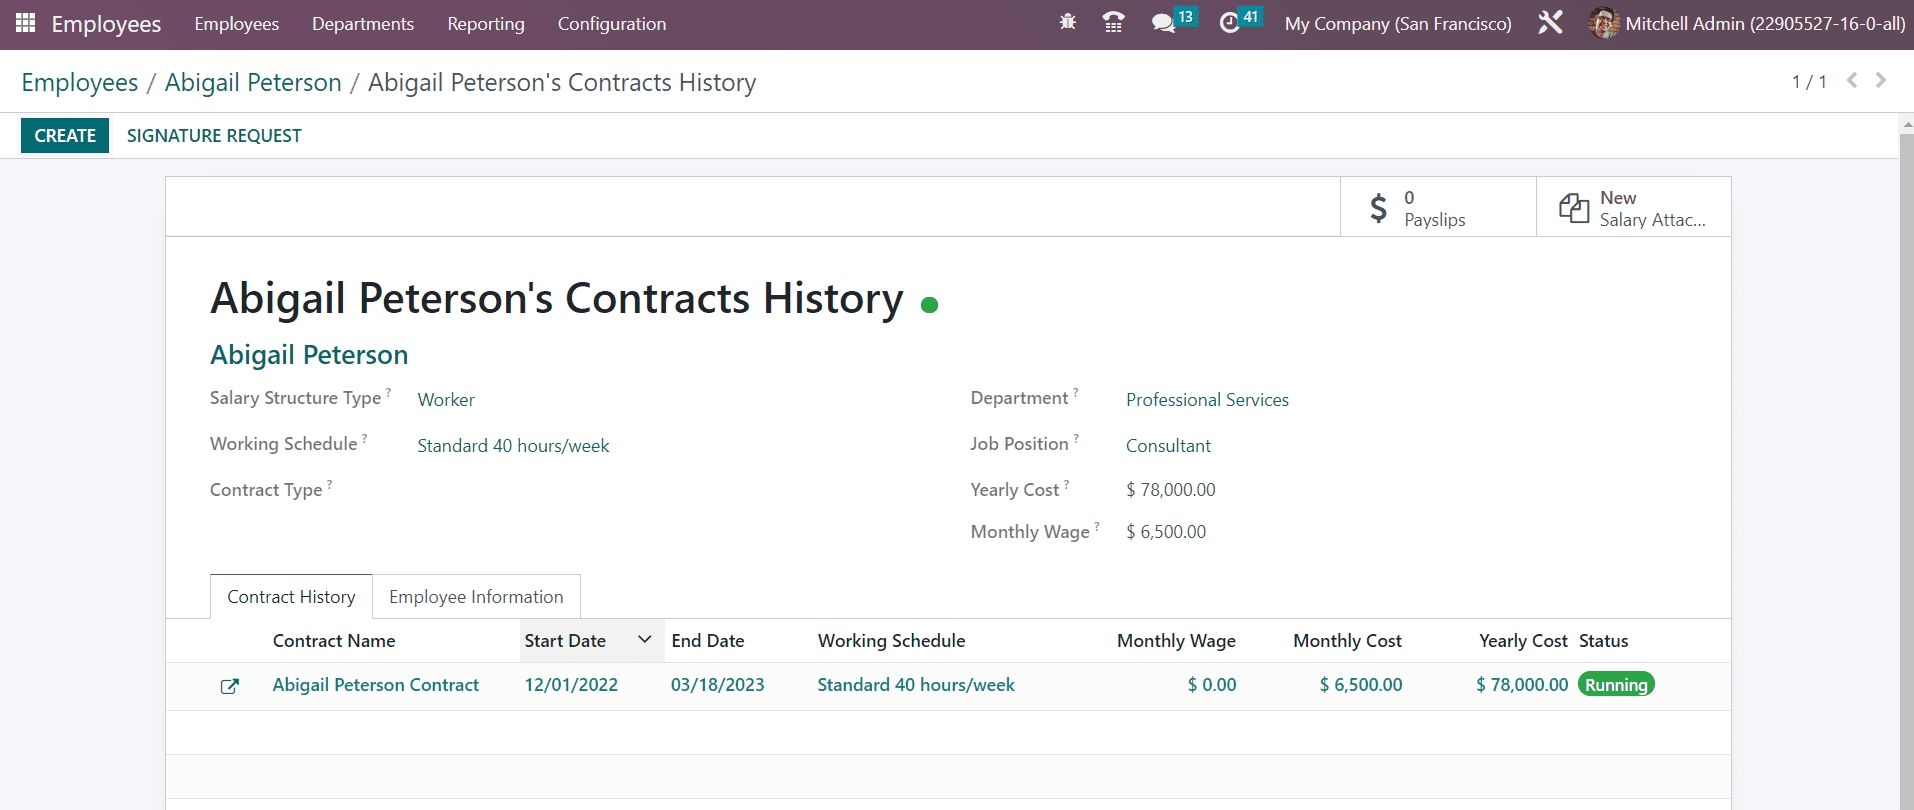Open the apps grid menu icon
The width and height of the screenshot is (1914, 810).
point(26,23)
